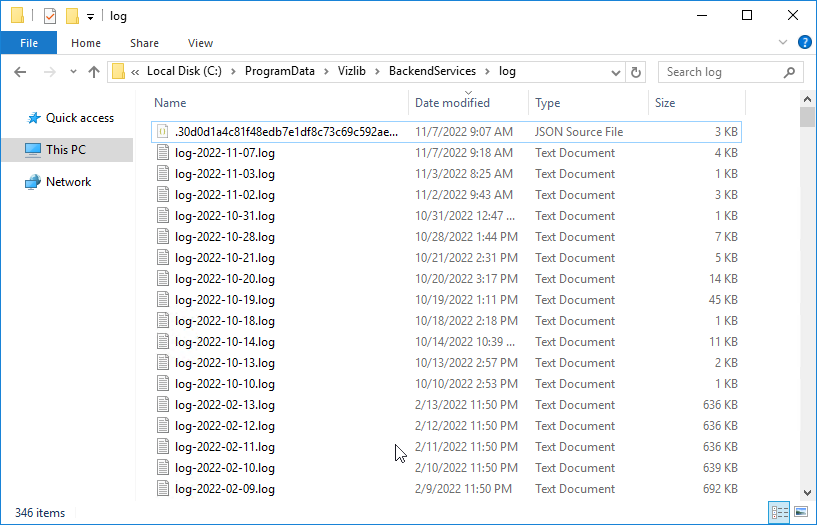This screenshot has height=525, width=817.
Task: Click the New Folder icon in title bar
Action: (x=72, y=16)
